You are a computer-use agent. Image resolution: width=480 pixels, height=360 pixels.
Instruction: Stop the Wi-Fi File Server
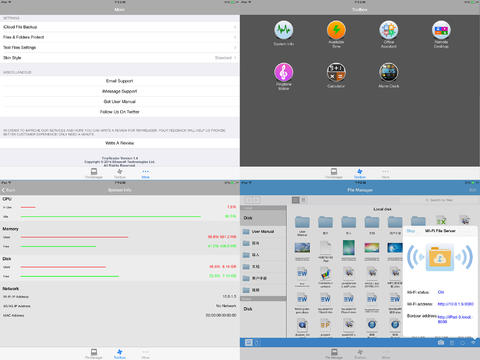pyautogui.click(x=411, y=231)
